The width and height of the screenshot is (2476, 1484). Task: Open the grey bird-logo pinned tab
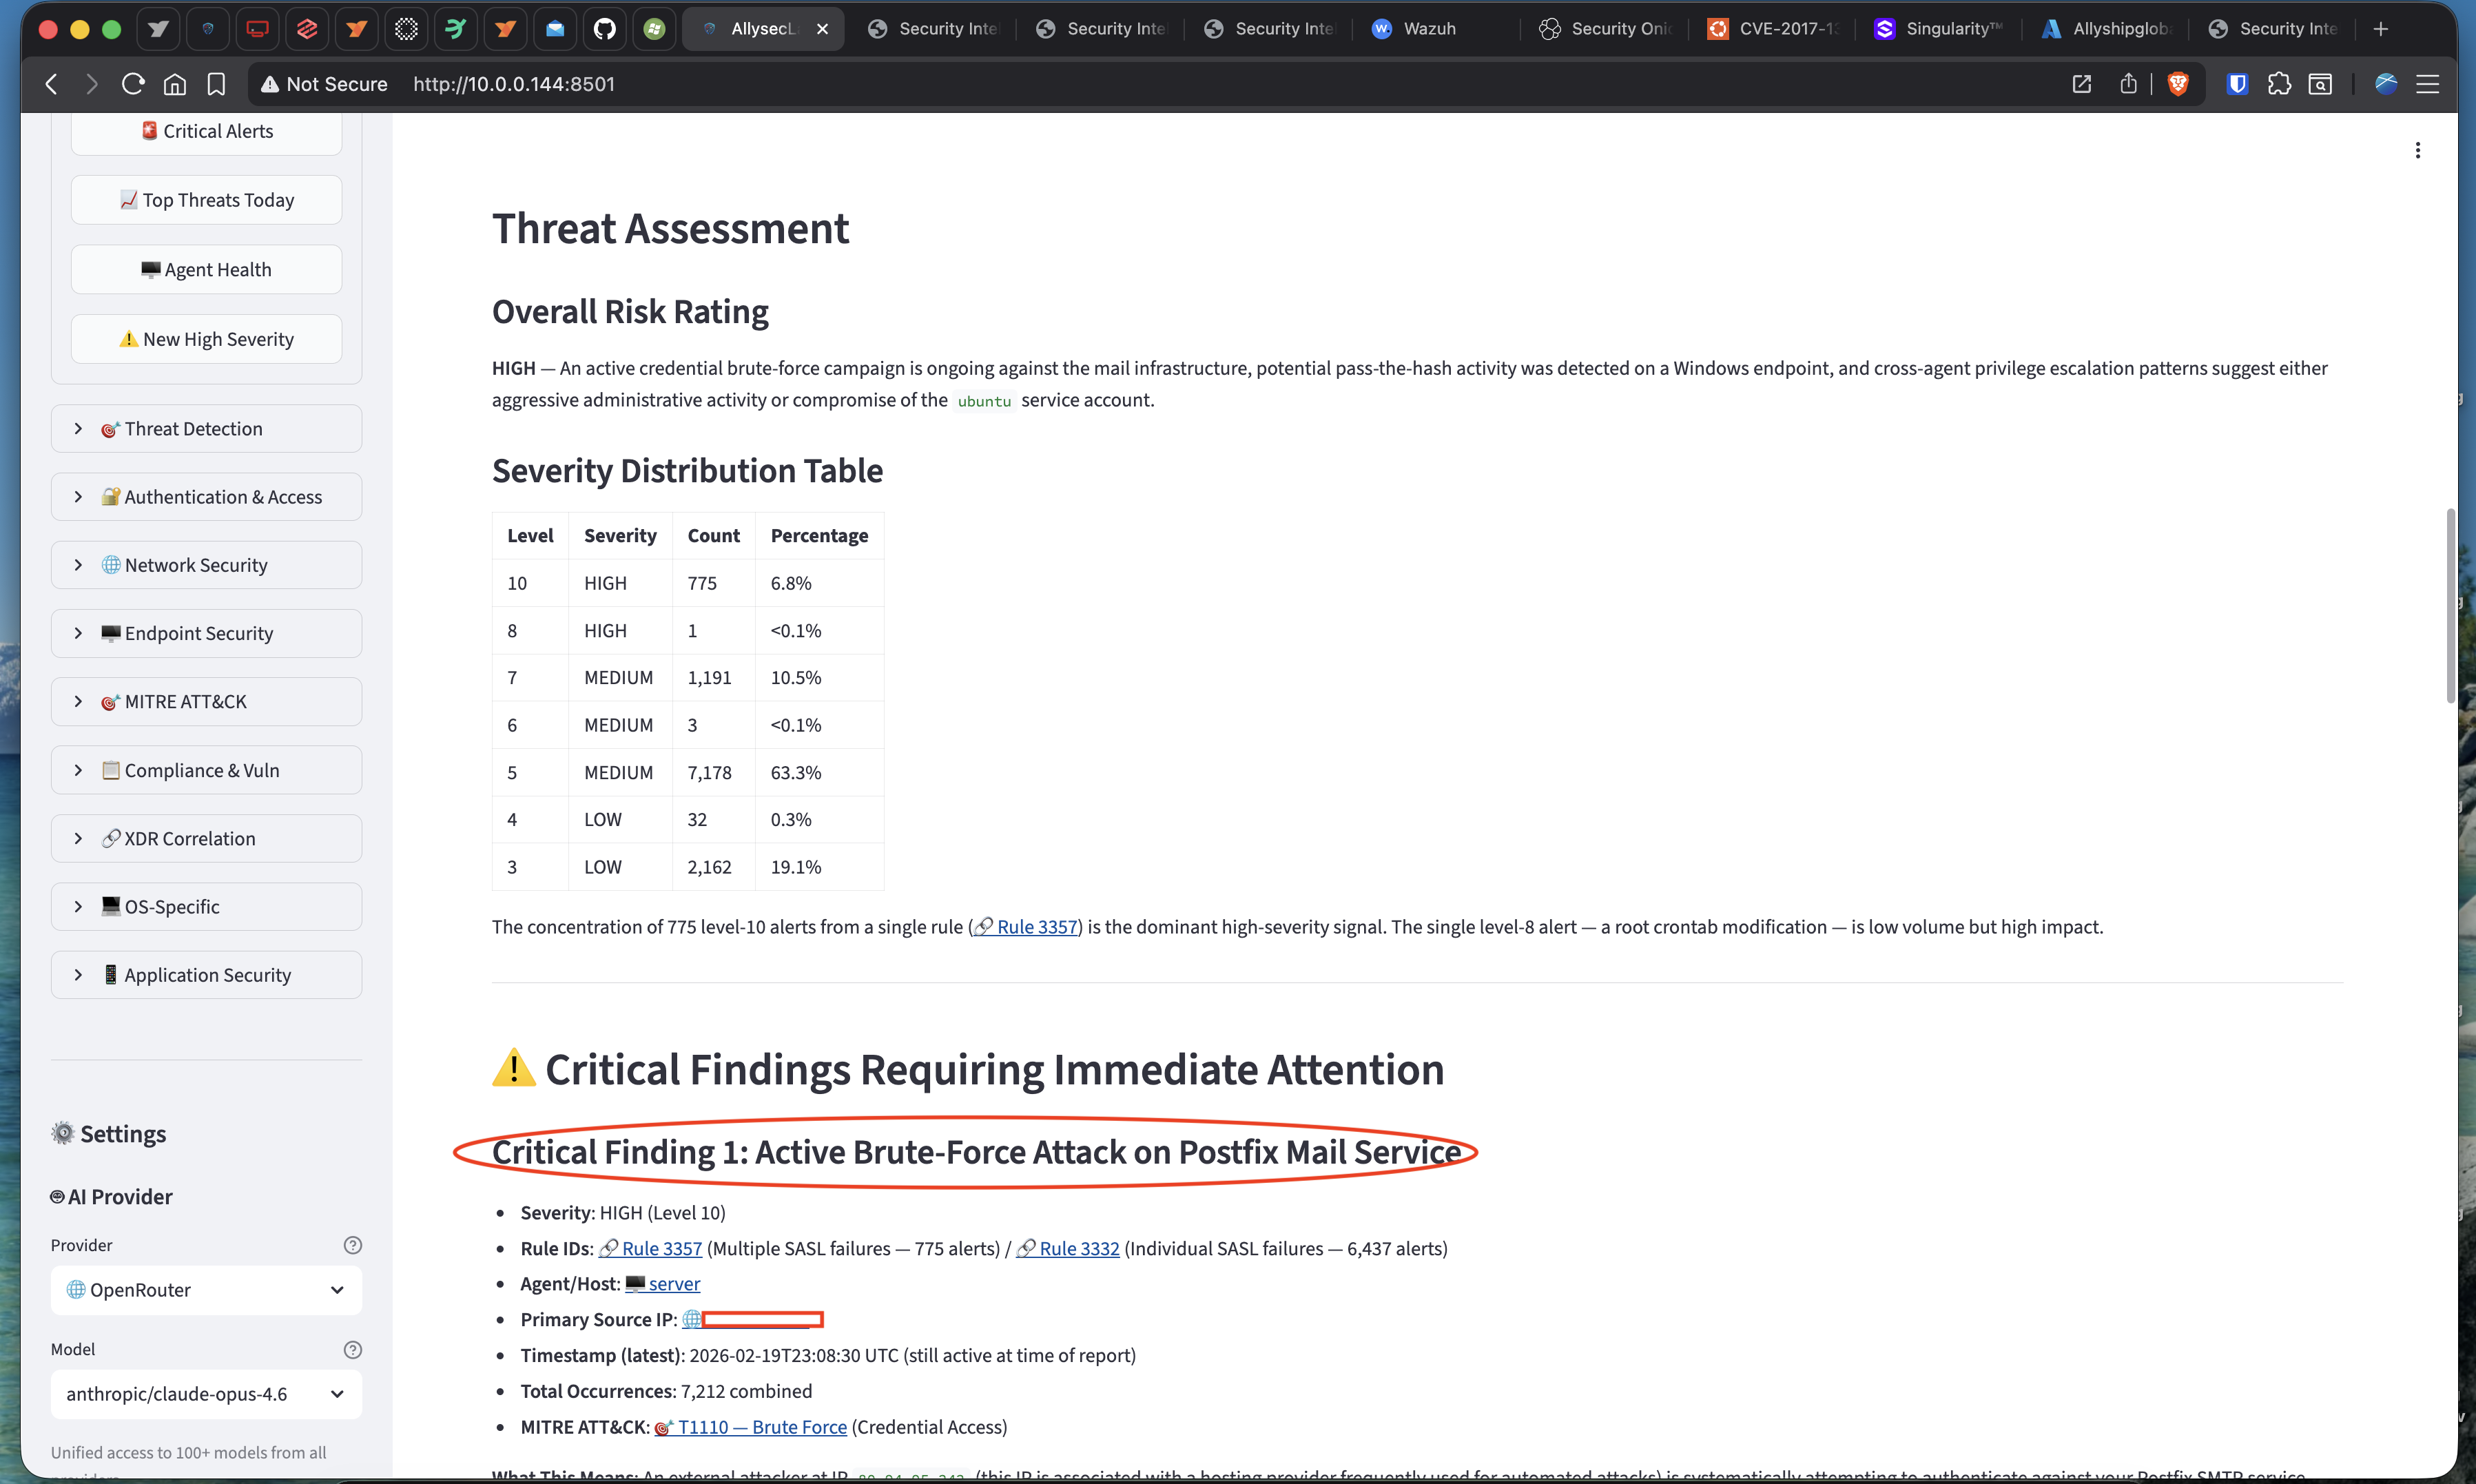[x=158, y=29]
